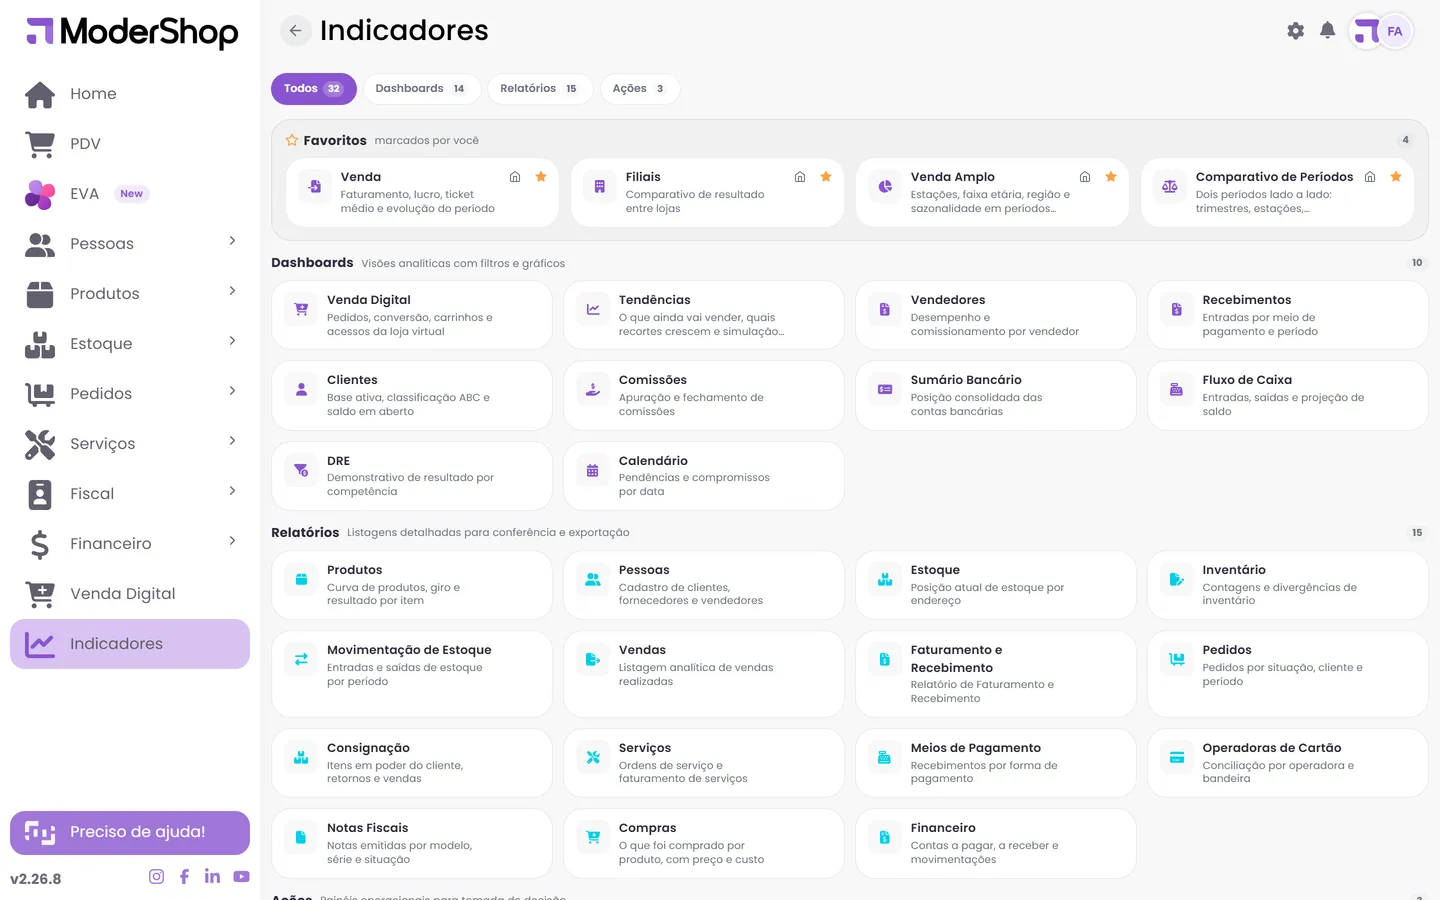This screenshot has width=1440, height=900.
Task: Click the Movimentação de Estoque arrows icon
Action: click(301, 660)
